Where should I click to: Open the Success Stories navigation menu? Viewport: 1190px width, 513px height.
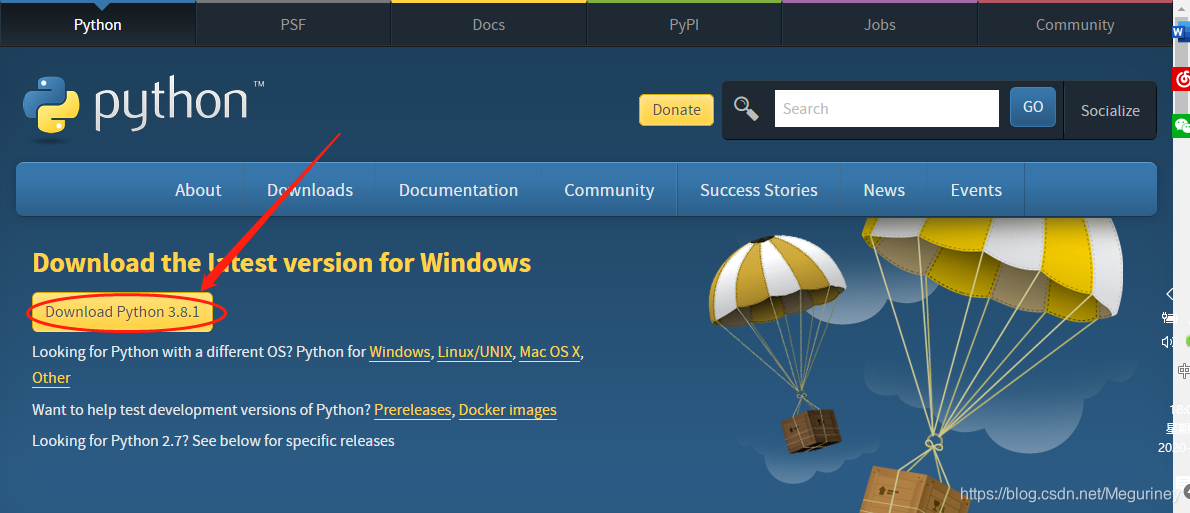click(759, 190)
